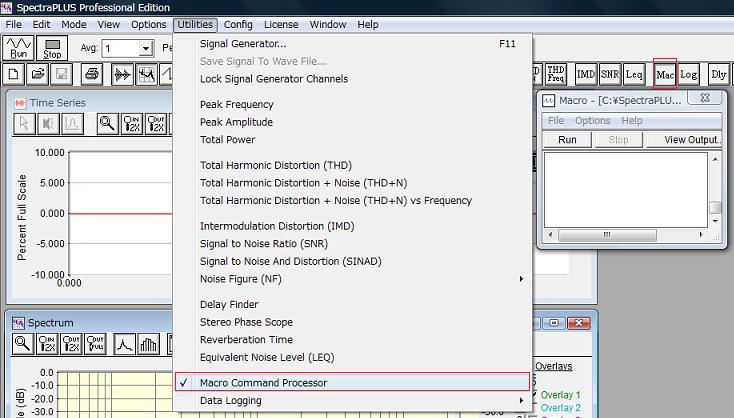
Task: Select Total Power menu item
Action: pos(352,139)
